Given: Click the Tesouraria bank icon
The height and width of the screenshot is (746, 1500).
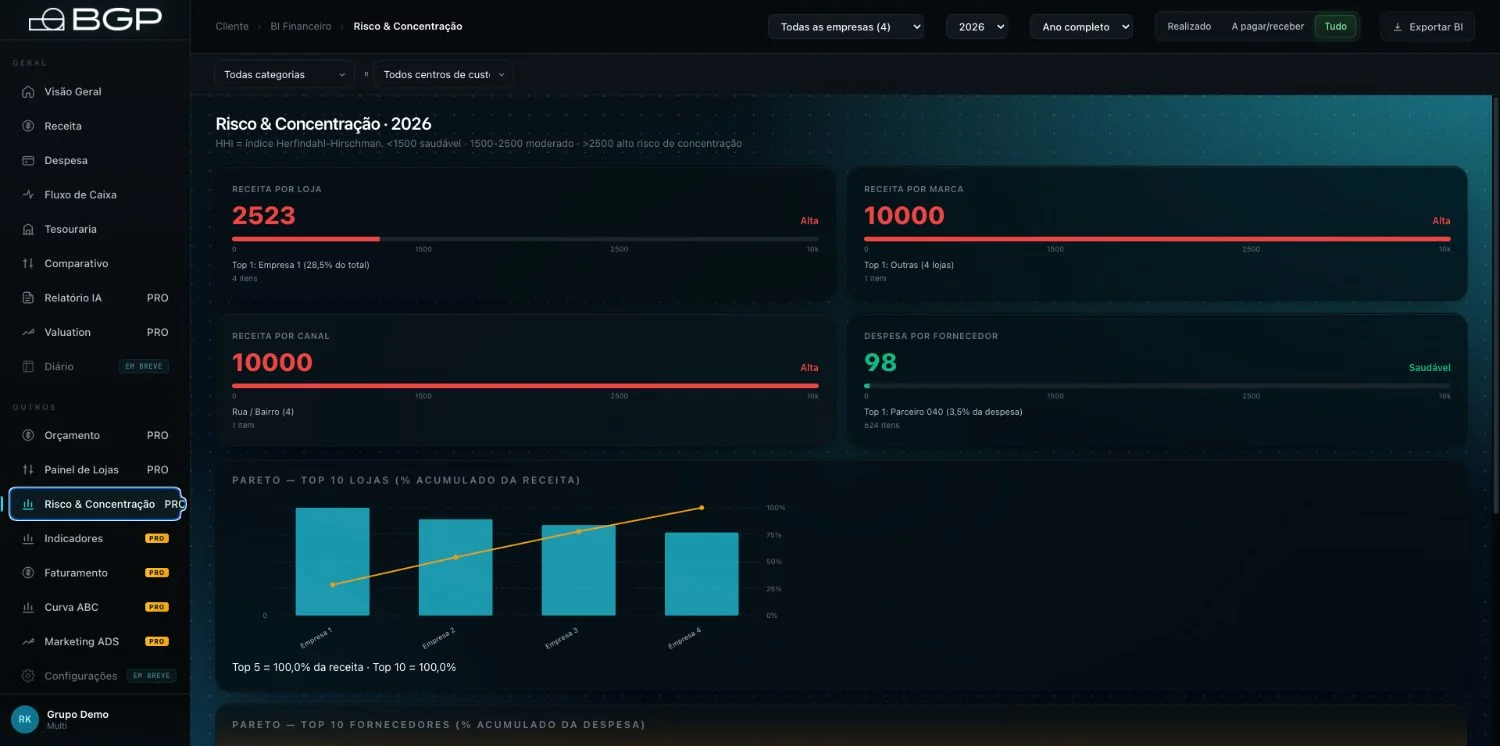Looking at the screenshot, I should coord(28,229).
